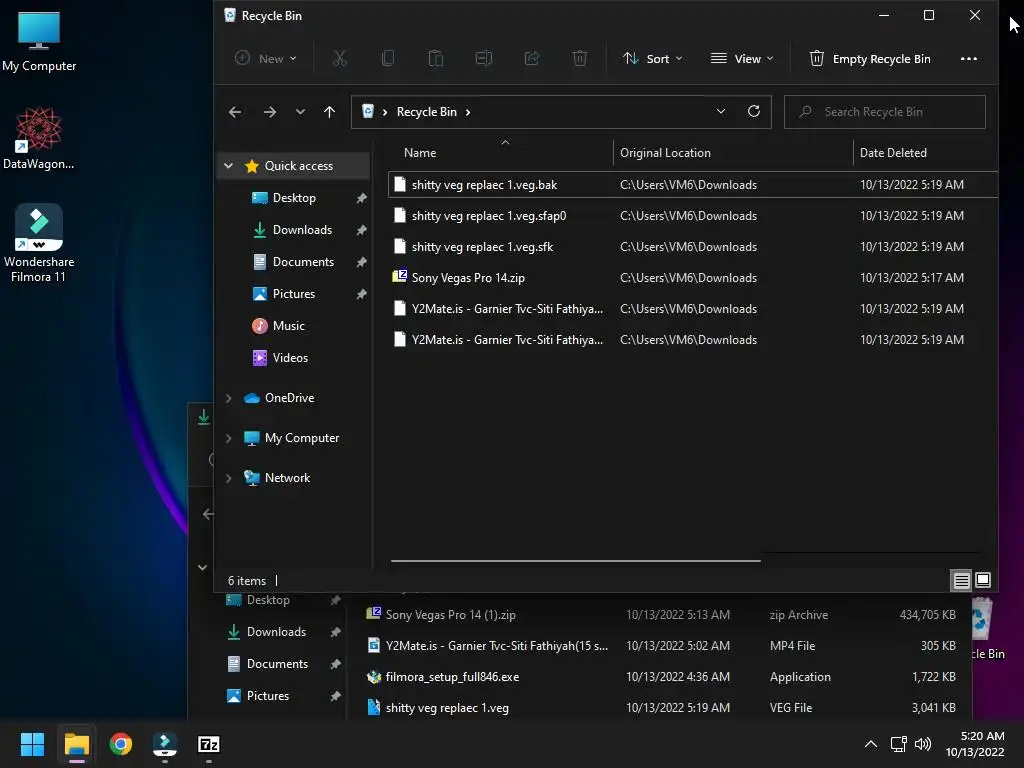
Task: Click the Paste clipboard icon in toolbar
Action: point(436,59)
